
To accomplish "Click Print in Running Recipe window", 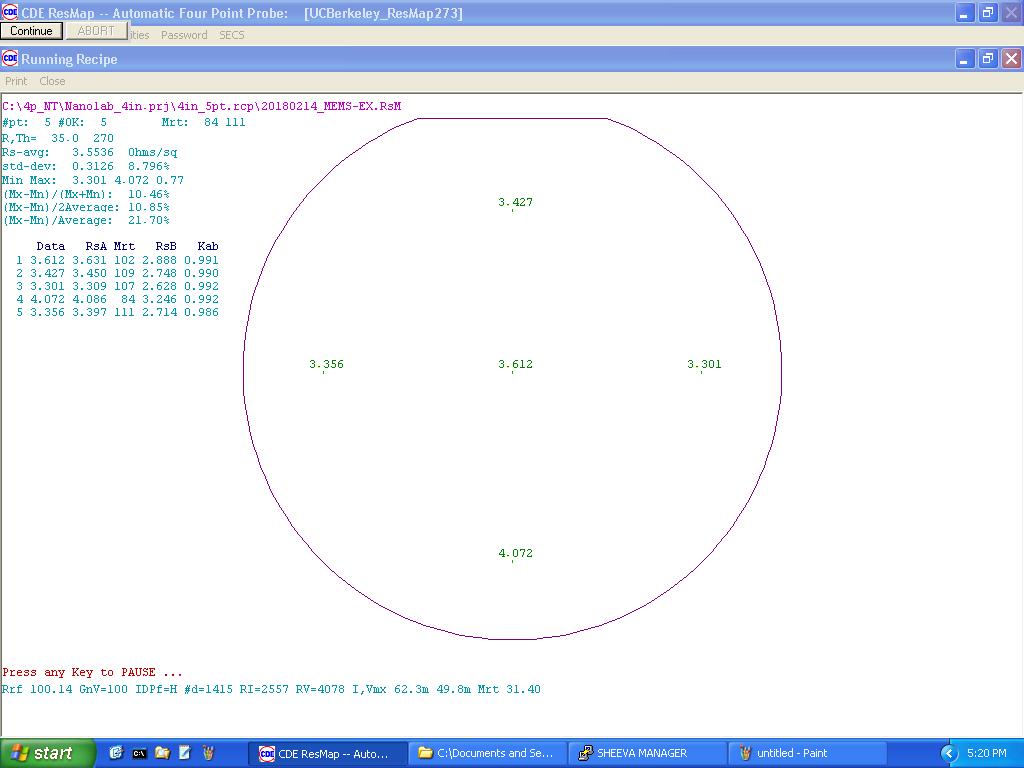I will (16, 81).
